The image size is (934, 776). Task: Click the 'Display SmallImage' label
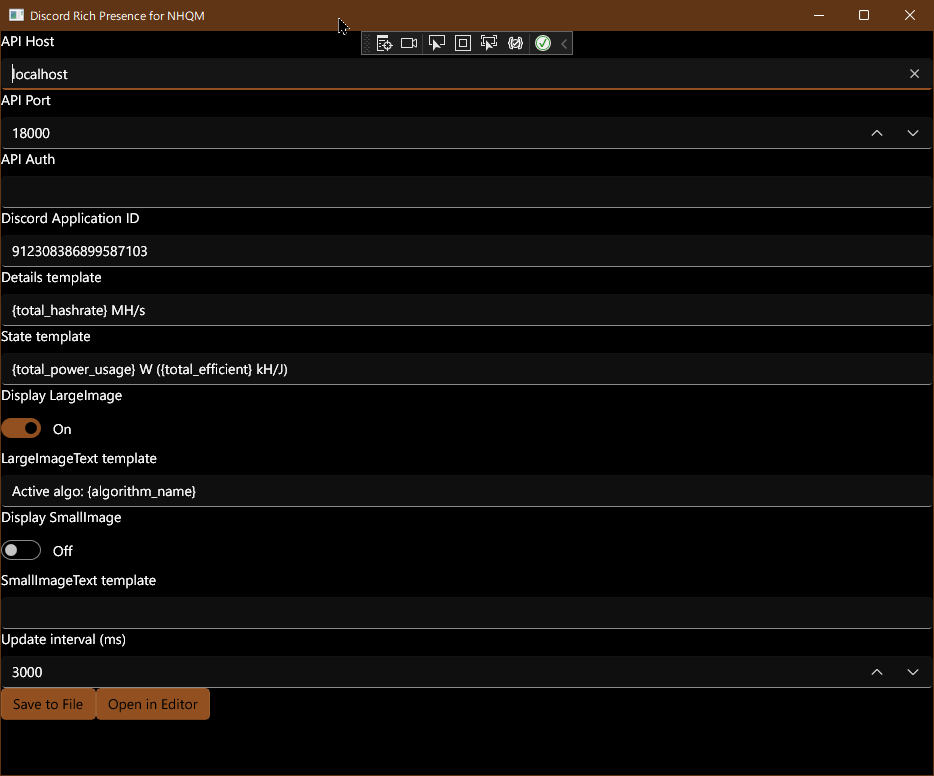61,518
